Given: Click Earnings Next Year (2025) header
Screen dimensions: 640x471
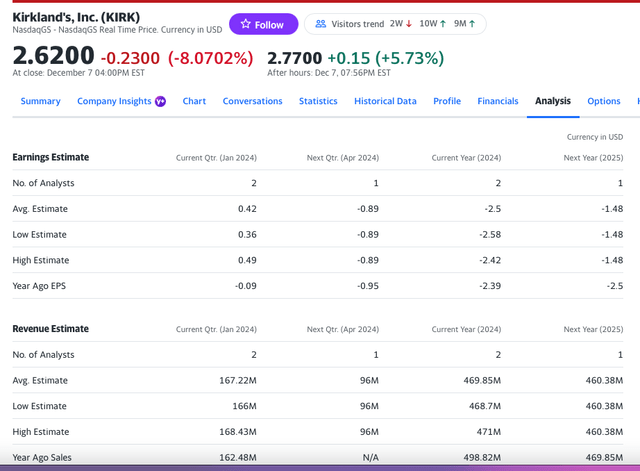Looking at the screenshot, I should coord(593,158).
